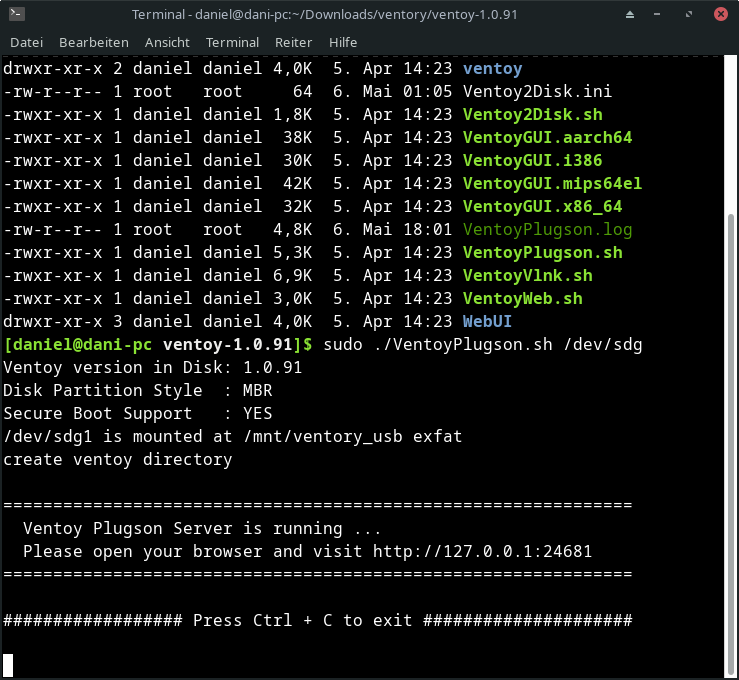Click the 'Secure Boot Support : YES' line
The height and width of the screenshot is (680, 739).
[138, 413]
